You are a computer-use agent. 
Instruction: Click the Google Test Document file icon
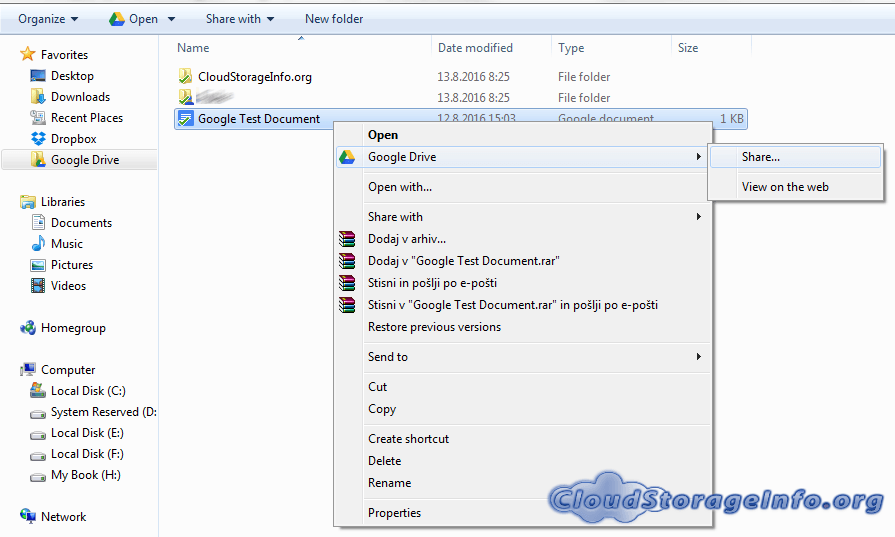click(x=186, y=118)
